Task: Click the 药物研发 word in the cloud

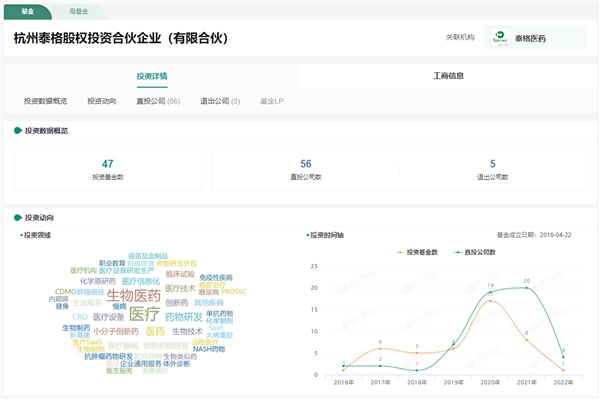Action: (x=184, y=317)
